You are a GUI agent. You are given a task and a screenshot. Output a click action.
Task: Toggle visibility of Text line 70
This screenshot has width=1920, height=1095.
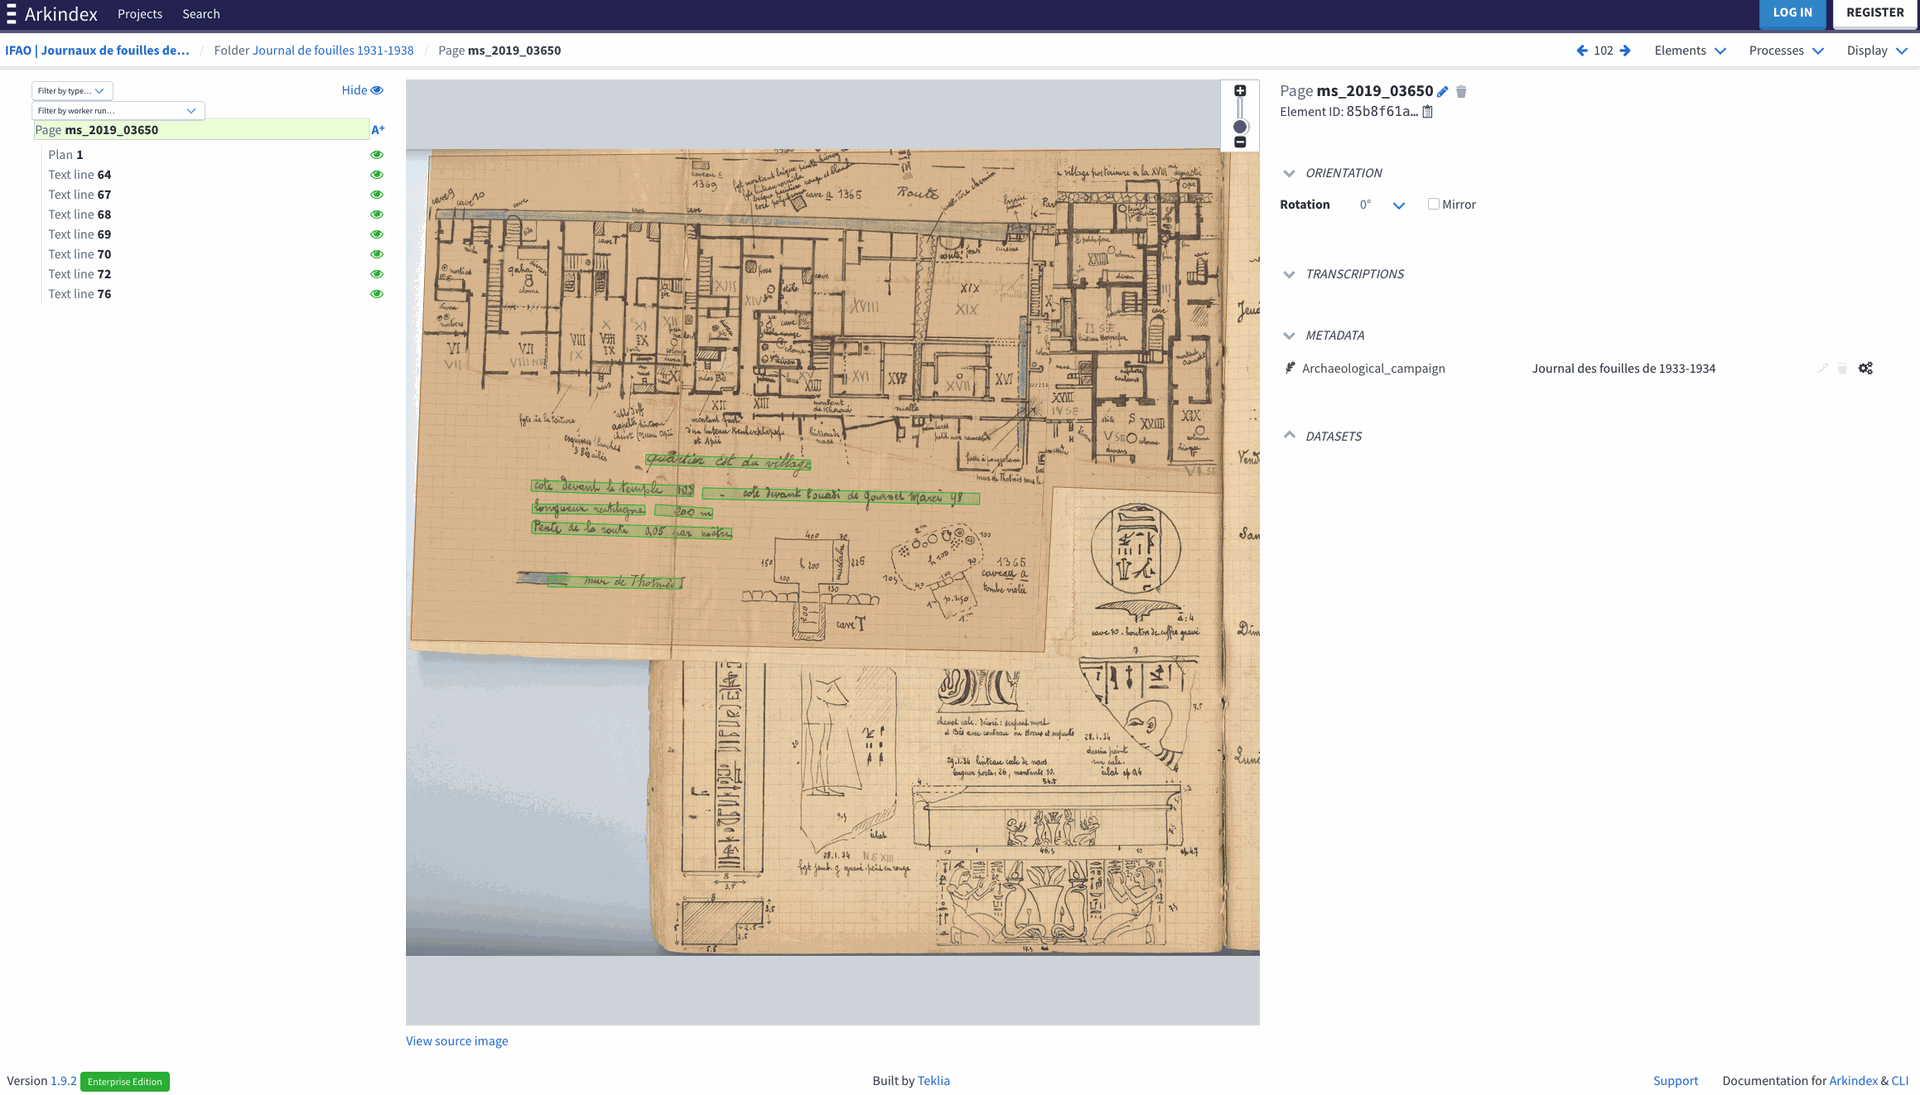coord(377,254)
